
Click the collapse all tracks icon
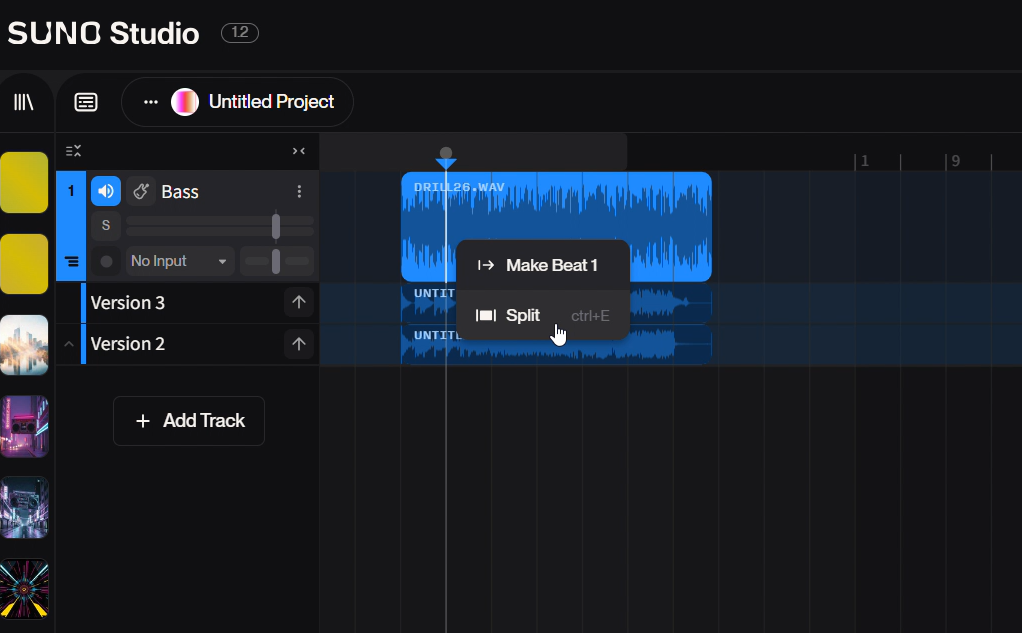click(x=73, y=151)
